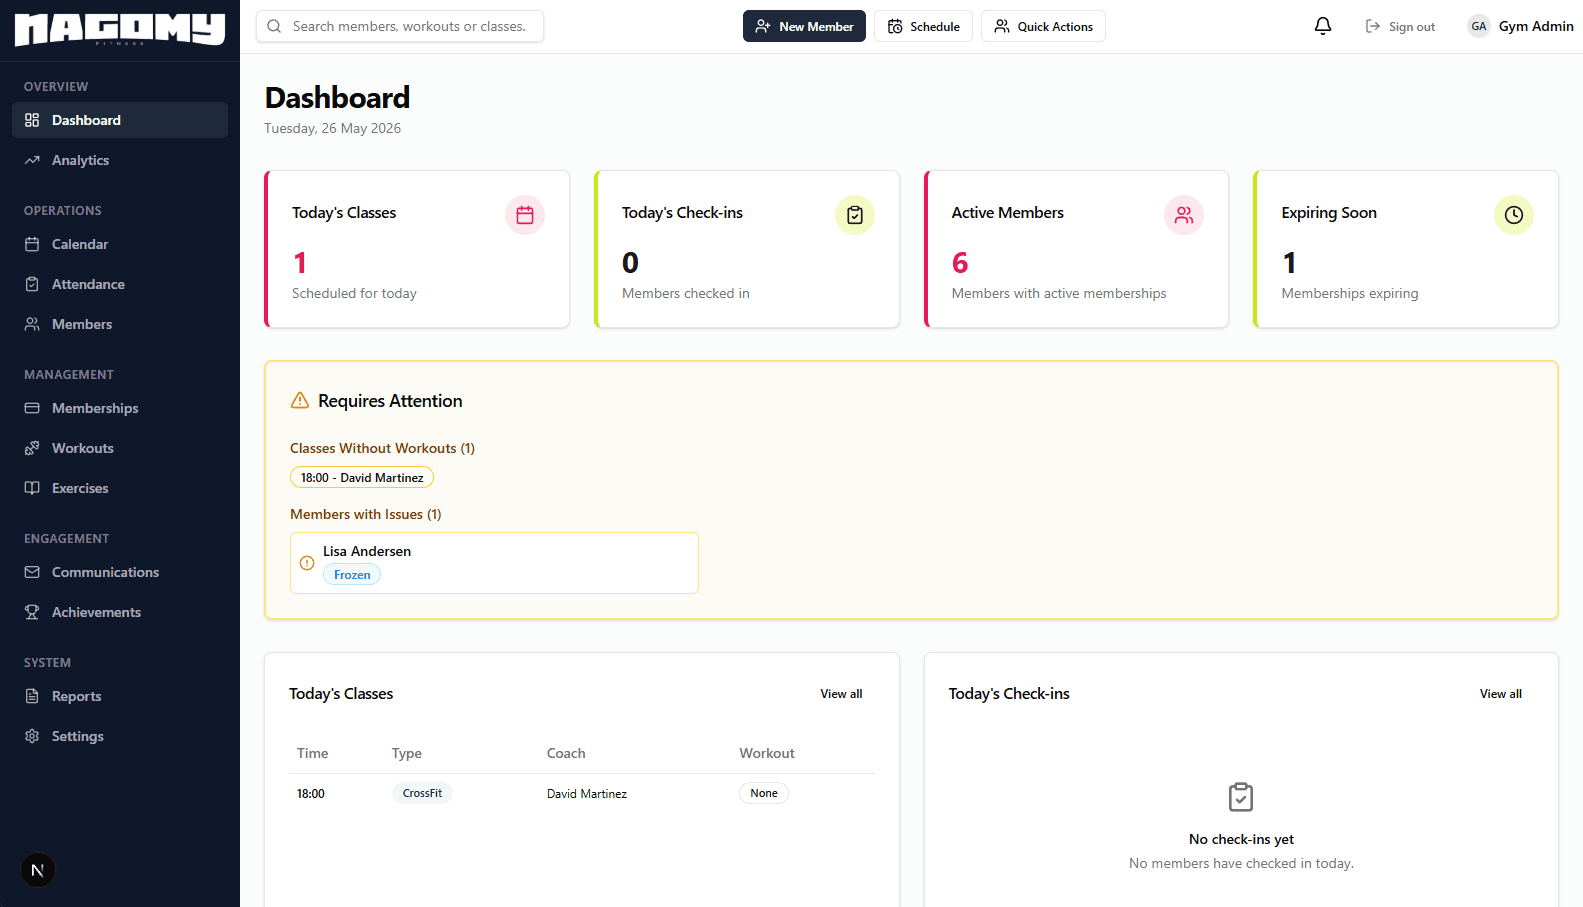
Task: Open the Next.js dev tools badge
Action: 37,870
